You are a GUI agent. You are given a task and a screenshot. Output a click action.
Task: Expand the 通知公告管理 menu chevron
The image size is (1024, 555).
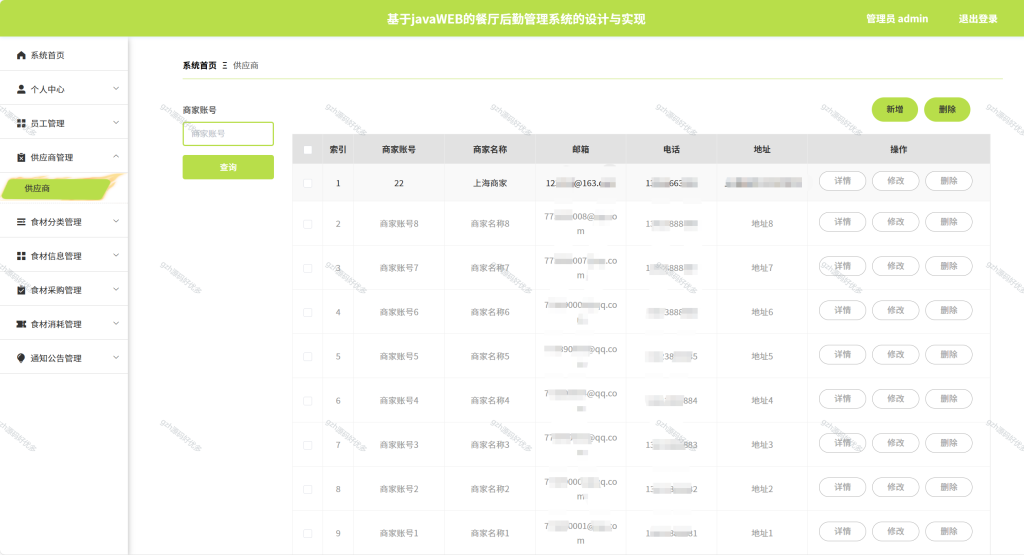[116, 357]
